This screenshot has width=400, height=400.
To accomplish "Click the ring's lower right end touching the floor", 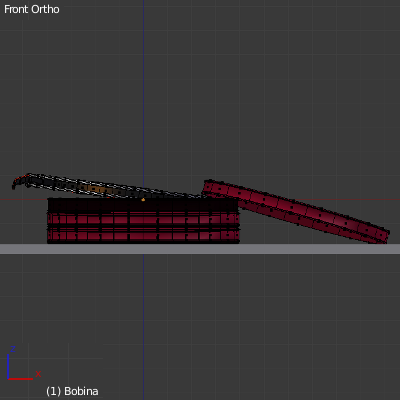I will (x=380, y=236).
